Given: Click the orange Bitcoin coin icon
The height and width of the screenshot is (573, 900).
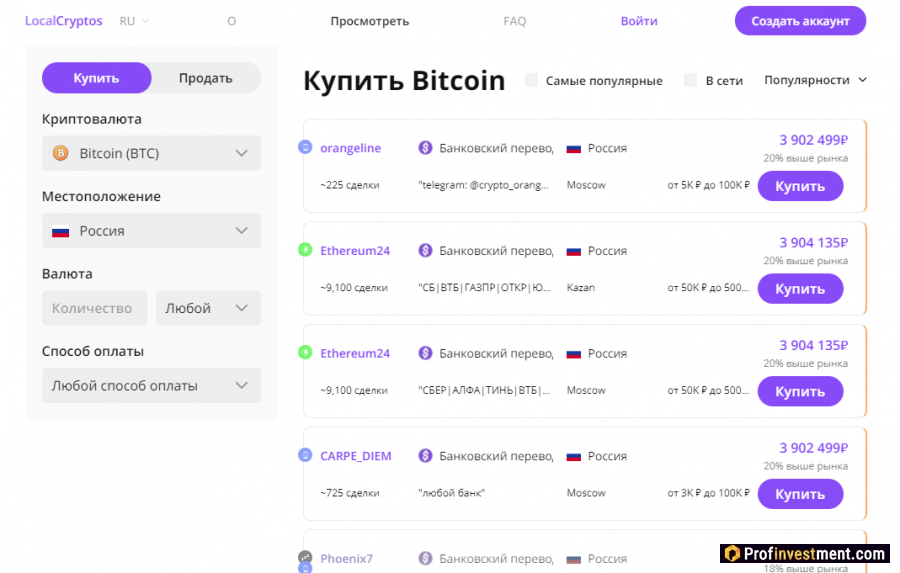Looking at the screenshot, I should (x=60, y=153).
